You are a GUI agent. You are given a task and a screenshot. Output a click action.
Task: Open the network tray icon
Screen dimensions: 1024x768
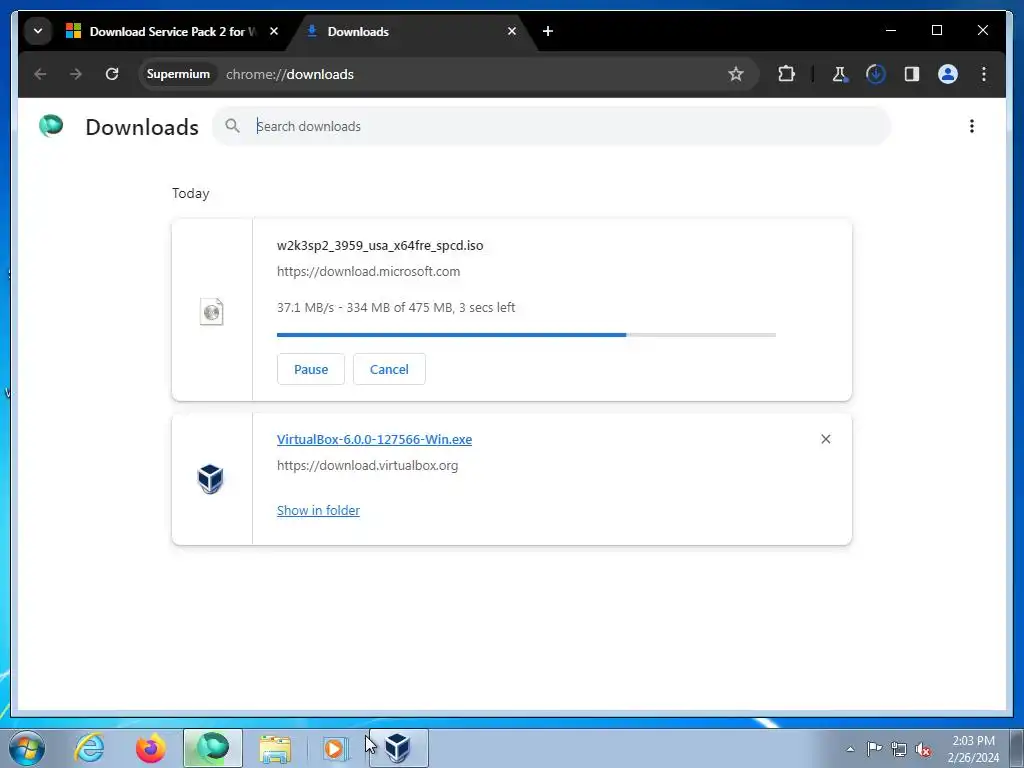(899, 749)
